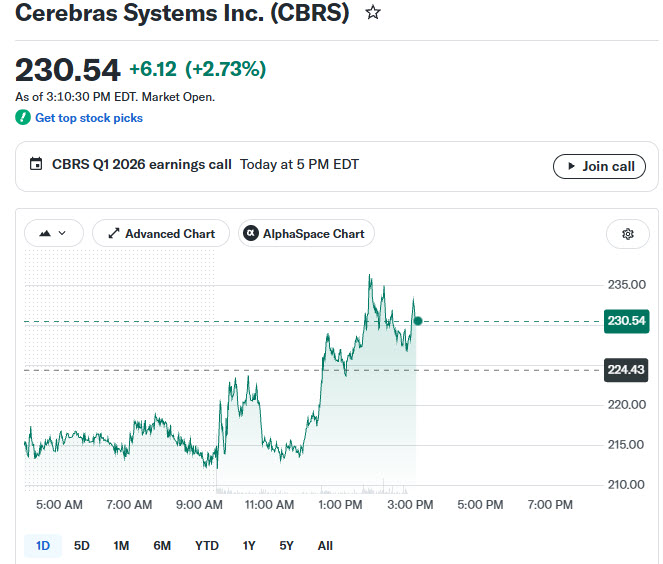The width and height of the screenshot is (663, 564).
Task: Open the Advanced Chart view
Action: (x=161, y=233)
